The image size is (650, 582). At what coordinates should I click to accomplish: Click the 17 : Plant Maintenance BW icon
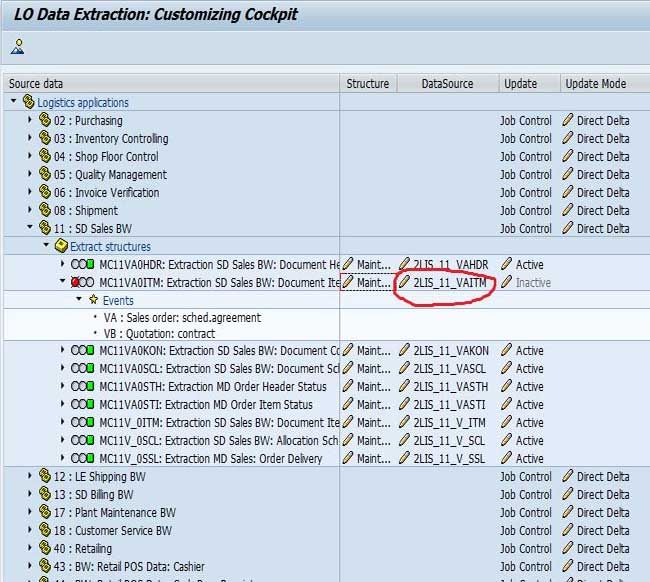pos(45,512)
